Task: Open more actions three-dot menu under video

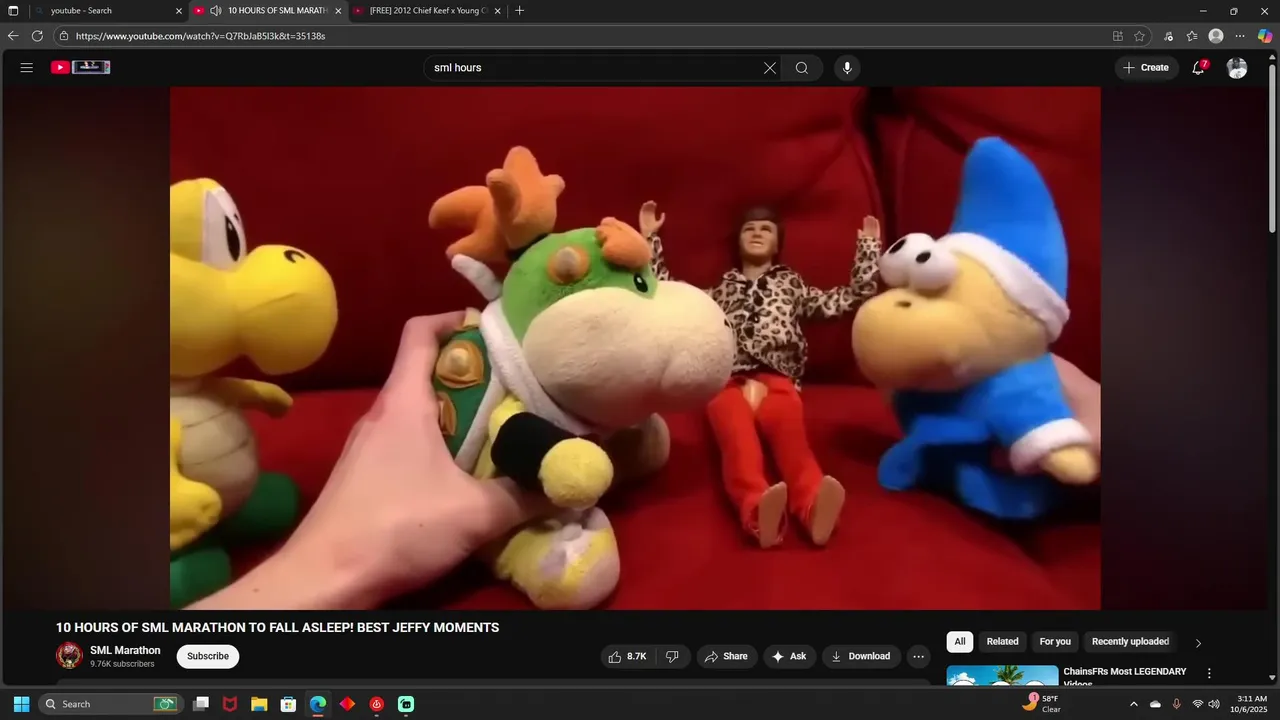Action: (x=918, y=656)
